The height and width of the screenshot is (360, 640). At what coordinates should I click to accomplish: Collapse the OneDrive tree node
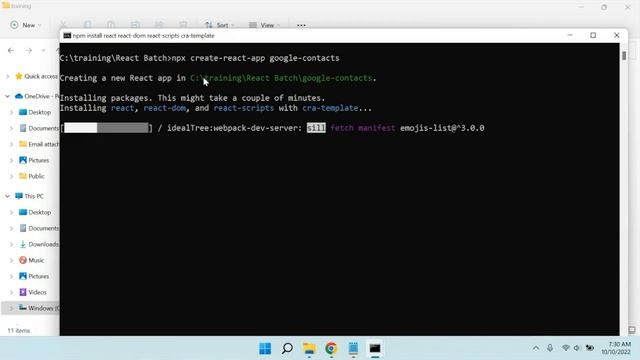tap(7, 96)
